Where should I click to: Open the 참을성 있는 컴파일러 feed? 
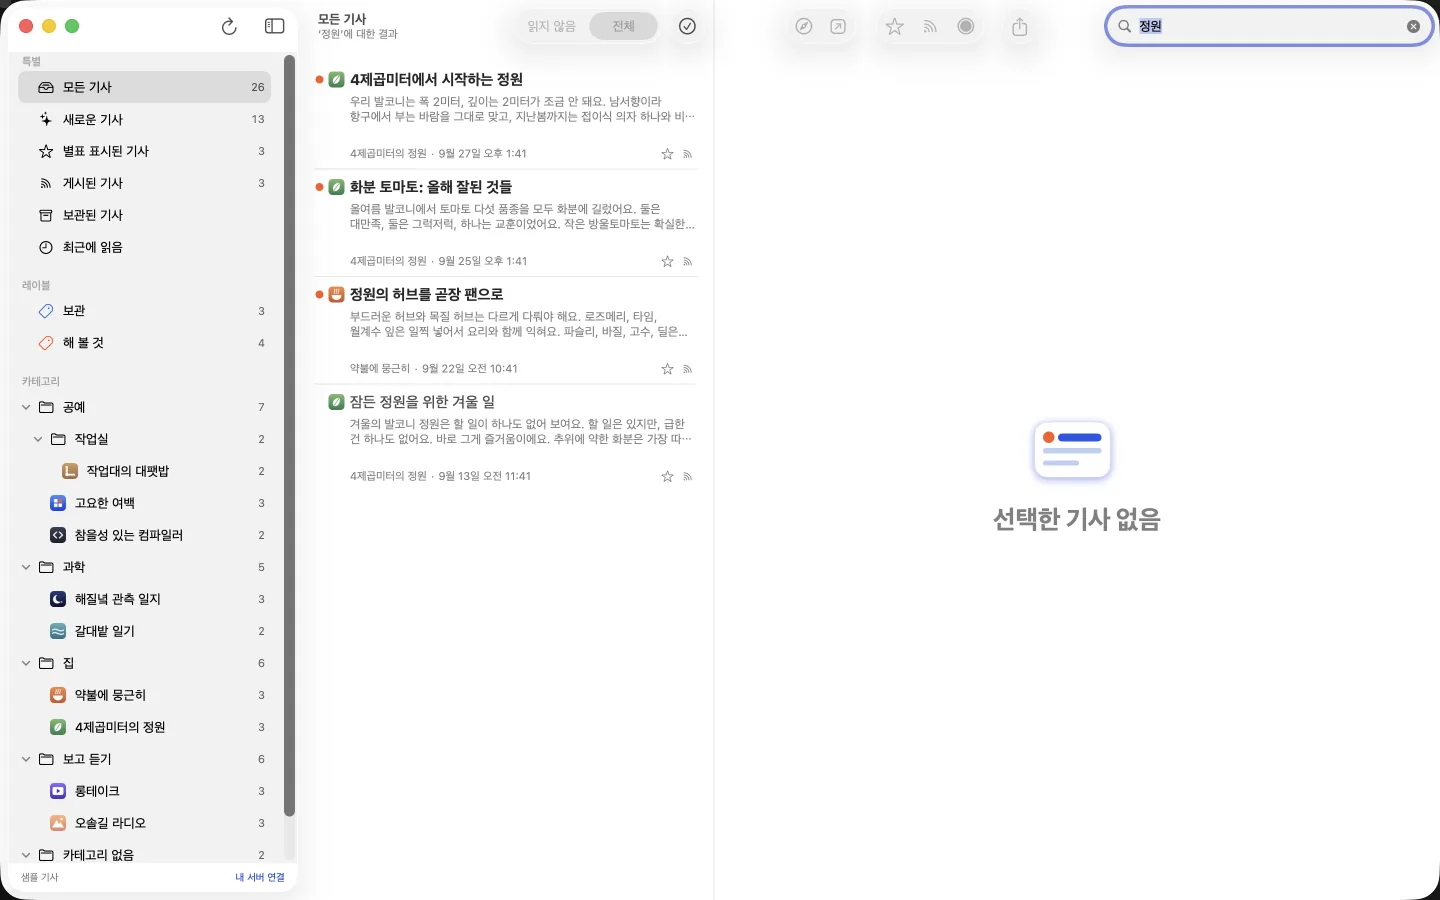(144, 535)
